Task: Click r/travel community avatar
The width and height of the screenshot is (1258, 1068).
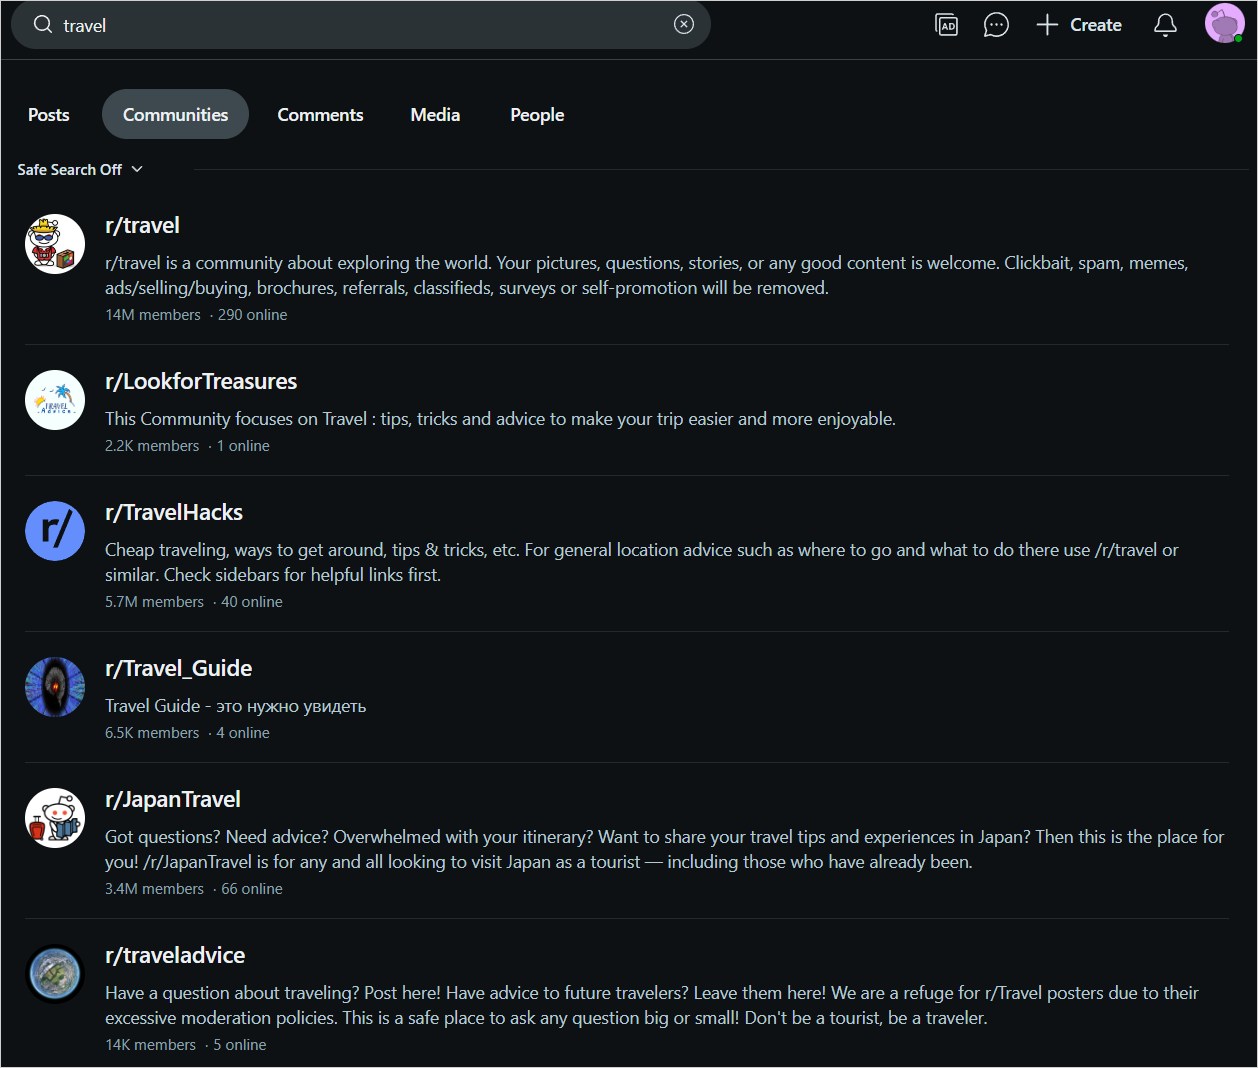Action: coord(55,244)
